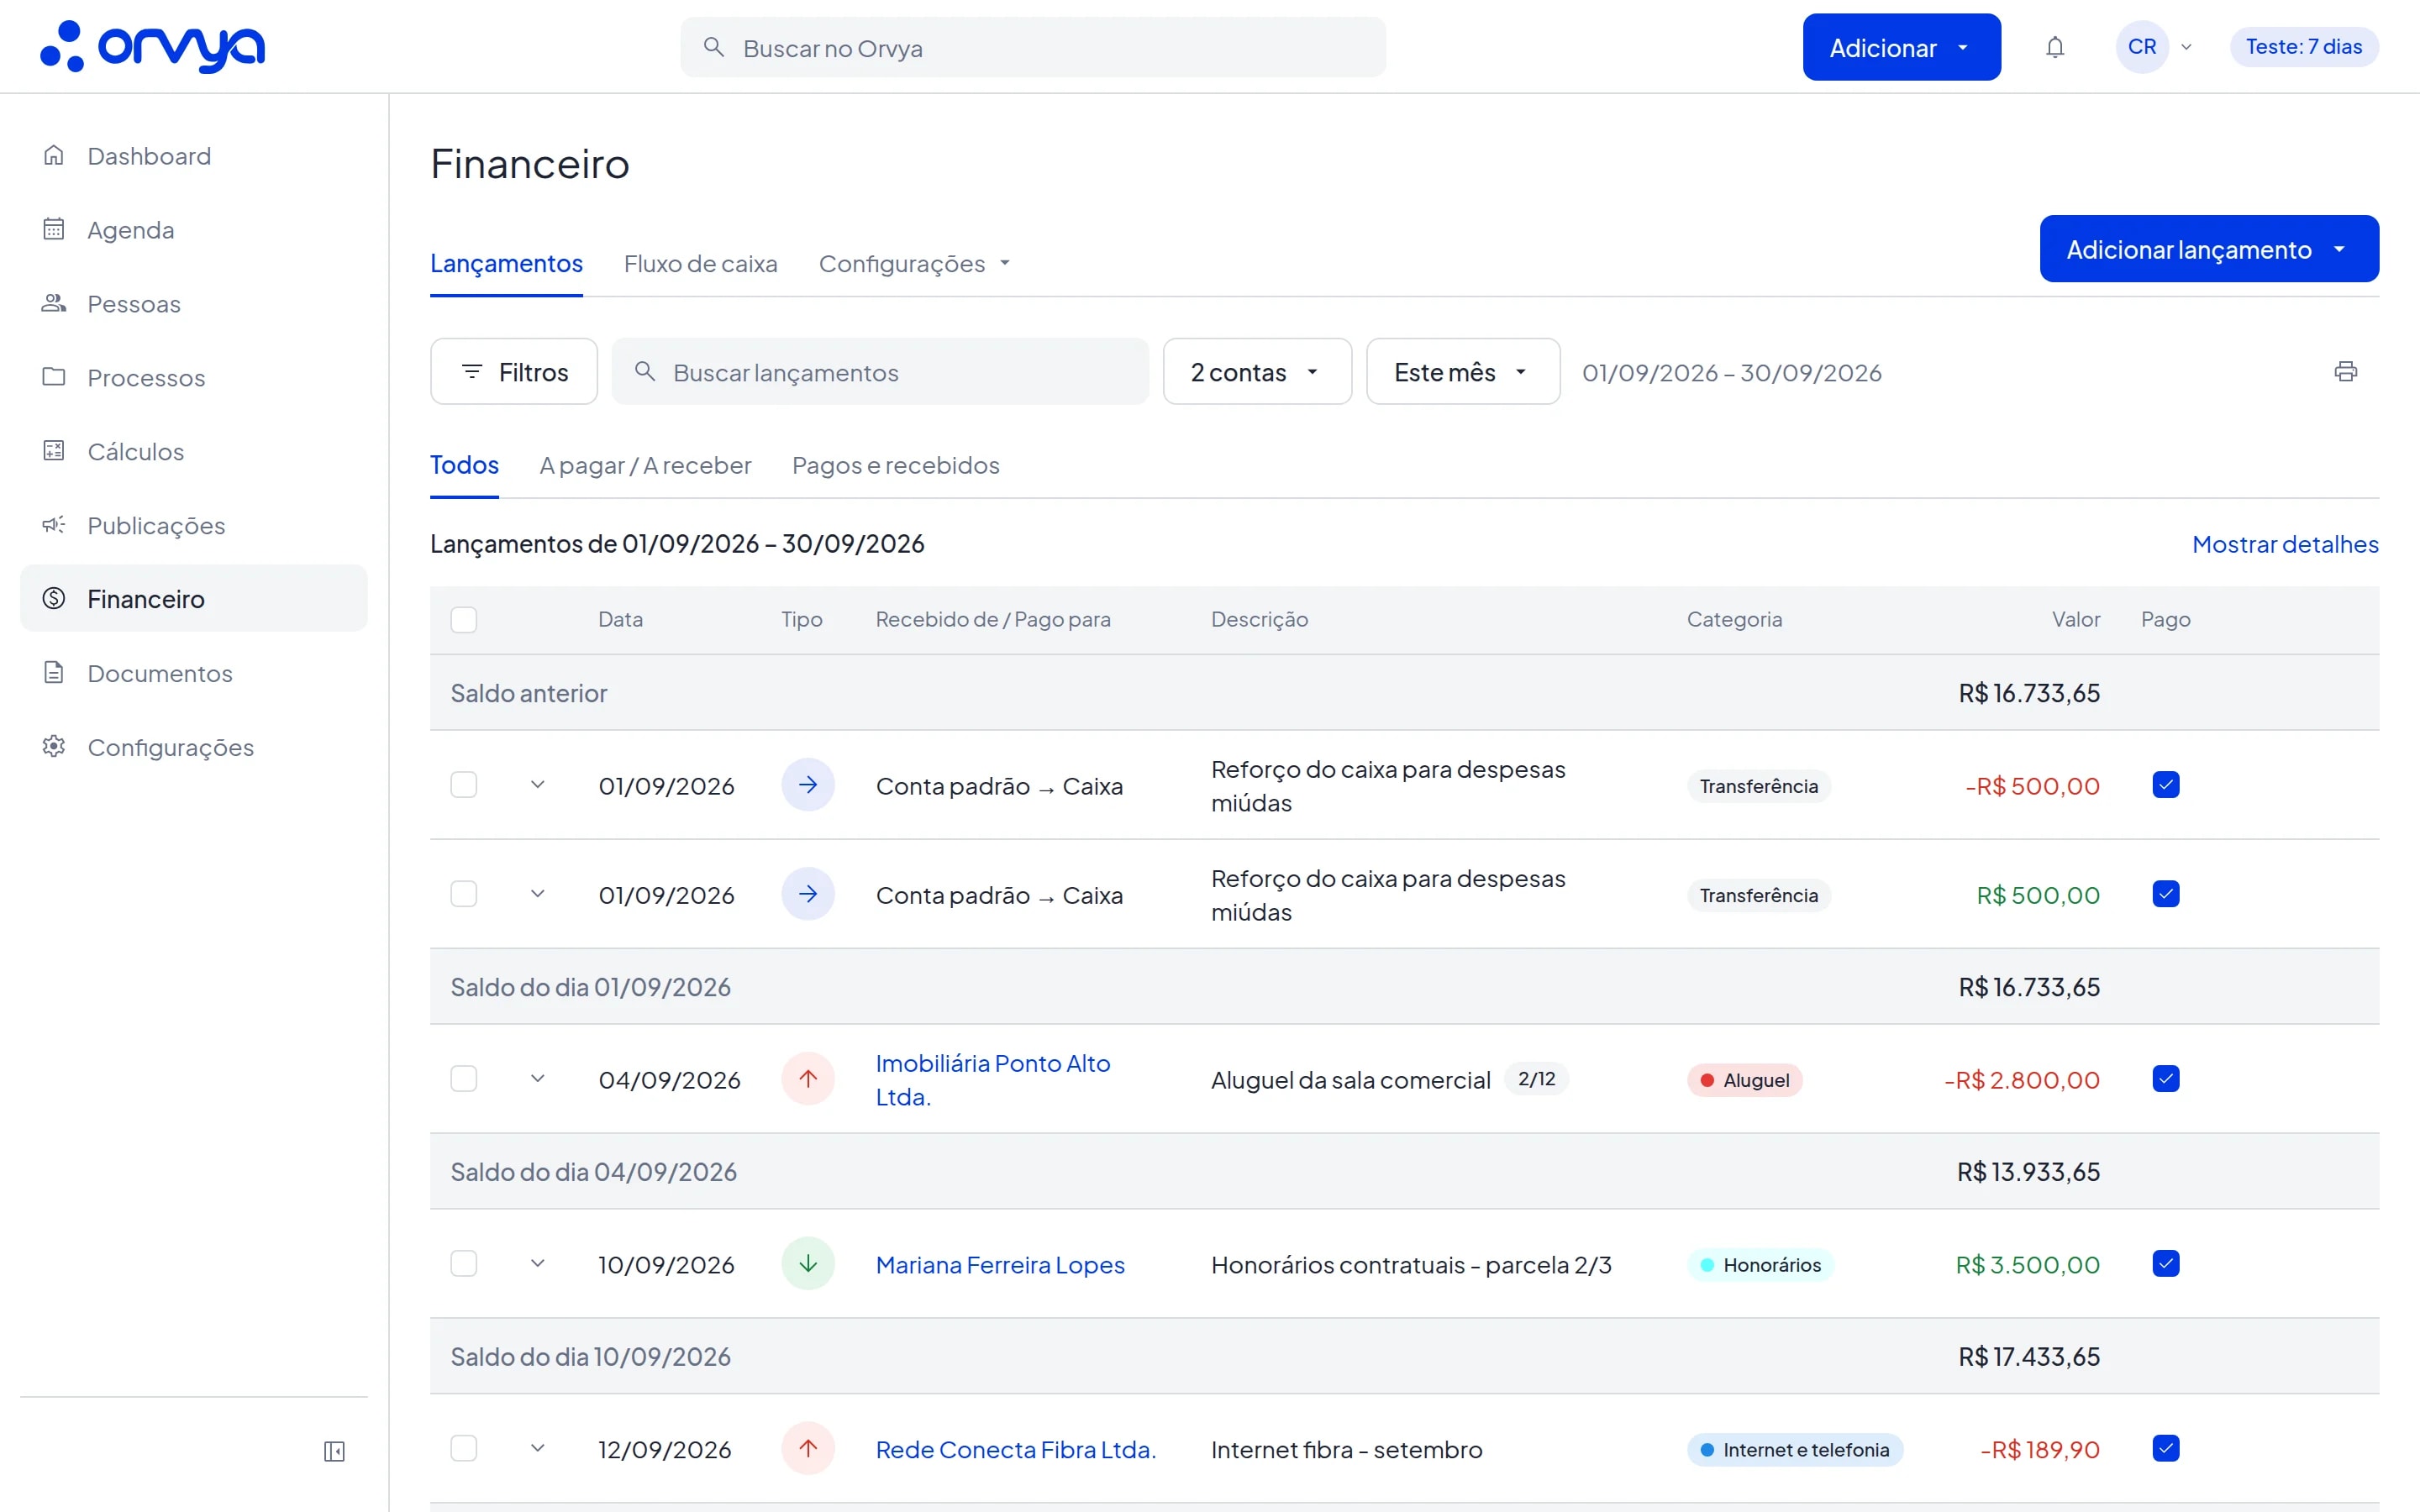The height and width of the screenshot is (1512, 2420).
Task: Click the Documentos file icon
Action: 54,672
